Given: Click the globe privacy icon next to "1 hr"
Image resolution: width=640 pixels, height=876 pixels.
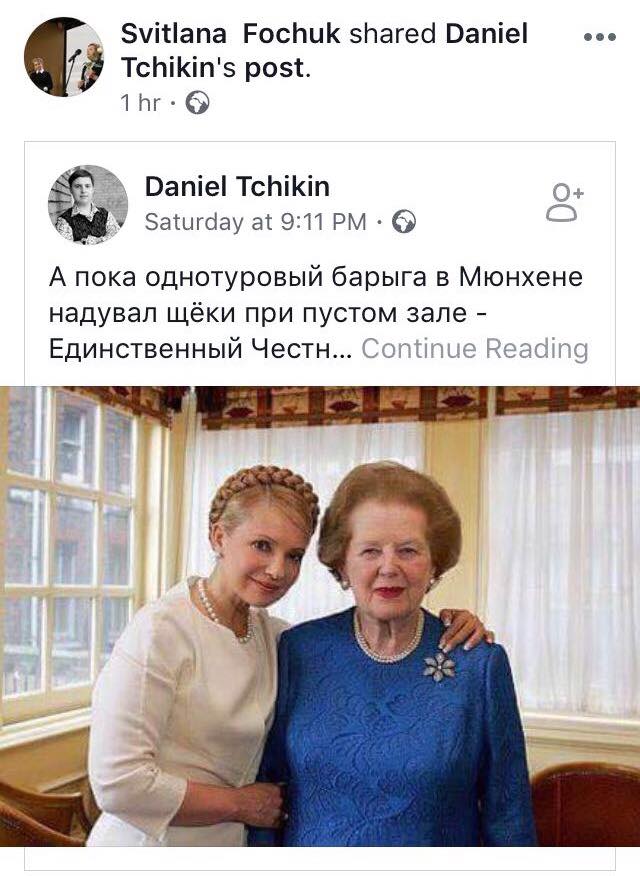Looking at the screenshot, I should point(197,103).
